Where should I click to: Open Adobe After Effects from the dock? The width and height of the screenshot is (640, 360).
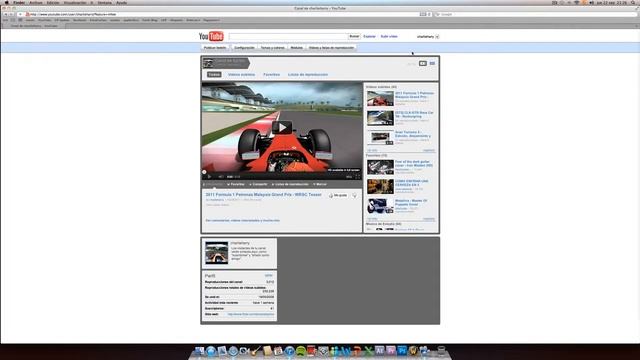tap(380, 351)
